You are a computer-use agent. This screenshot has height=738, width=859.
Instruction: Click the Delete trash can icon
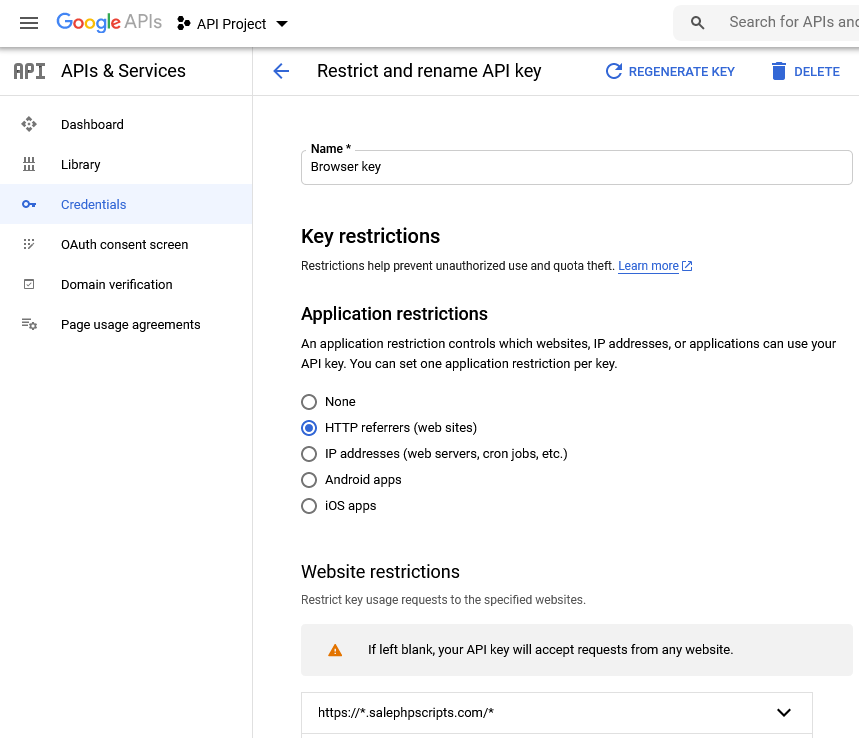tap(778, 71)
